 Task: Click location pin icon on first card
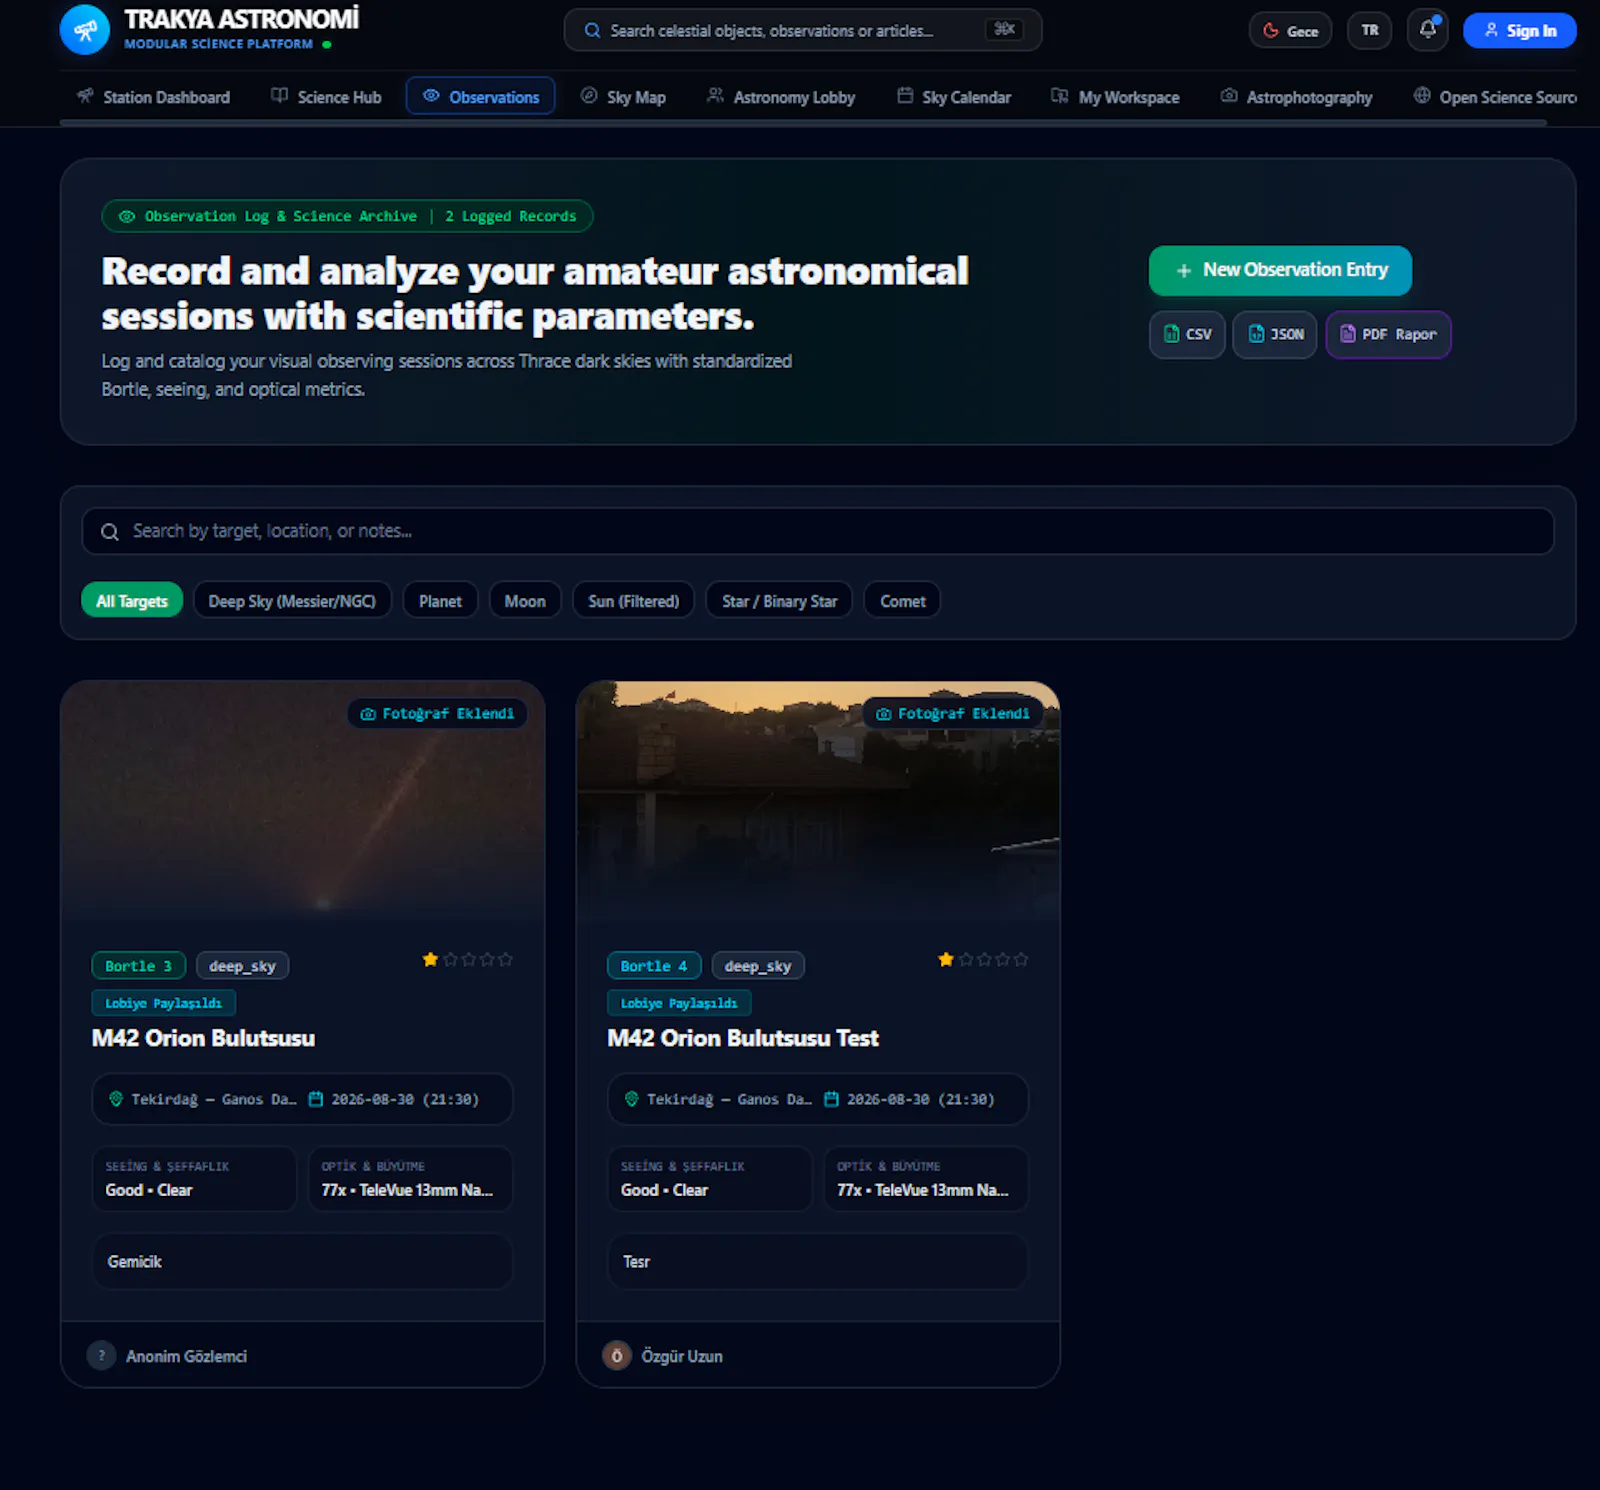(x=116, y=1099)
